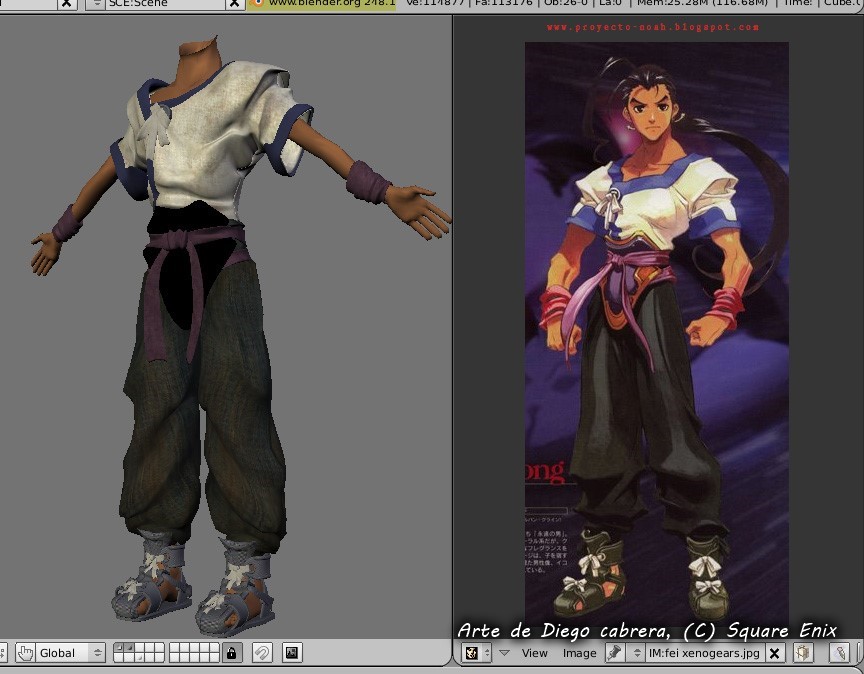The width and height of the screenshot is (864, 674).
Task: Toggle the layer lock padlock button
Action: [231, 653]
